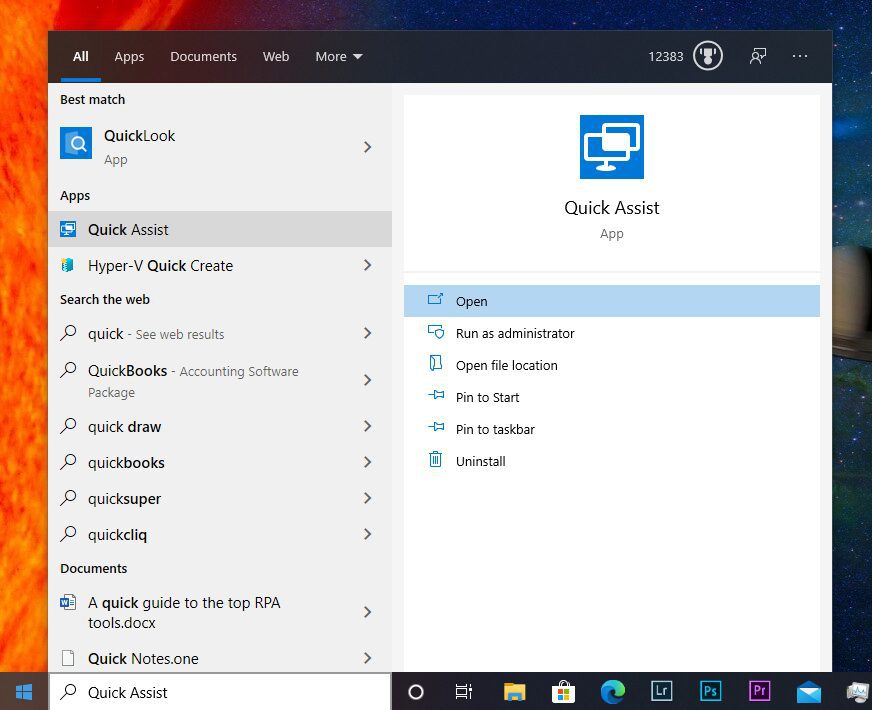
Task: Click the pin icon beside Pin to Start
Action: point(436,395)
